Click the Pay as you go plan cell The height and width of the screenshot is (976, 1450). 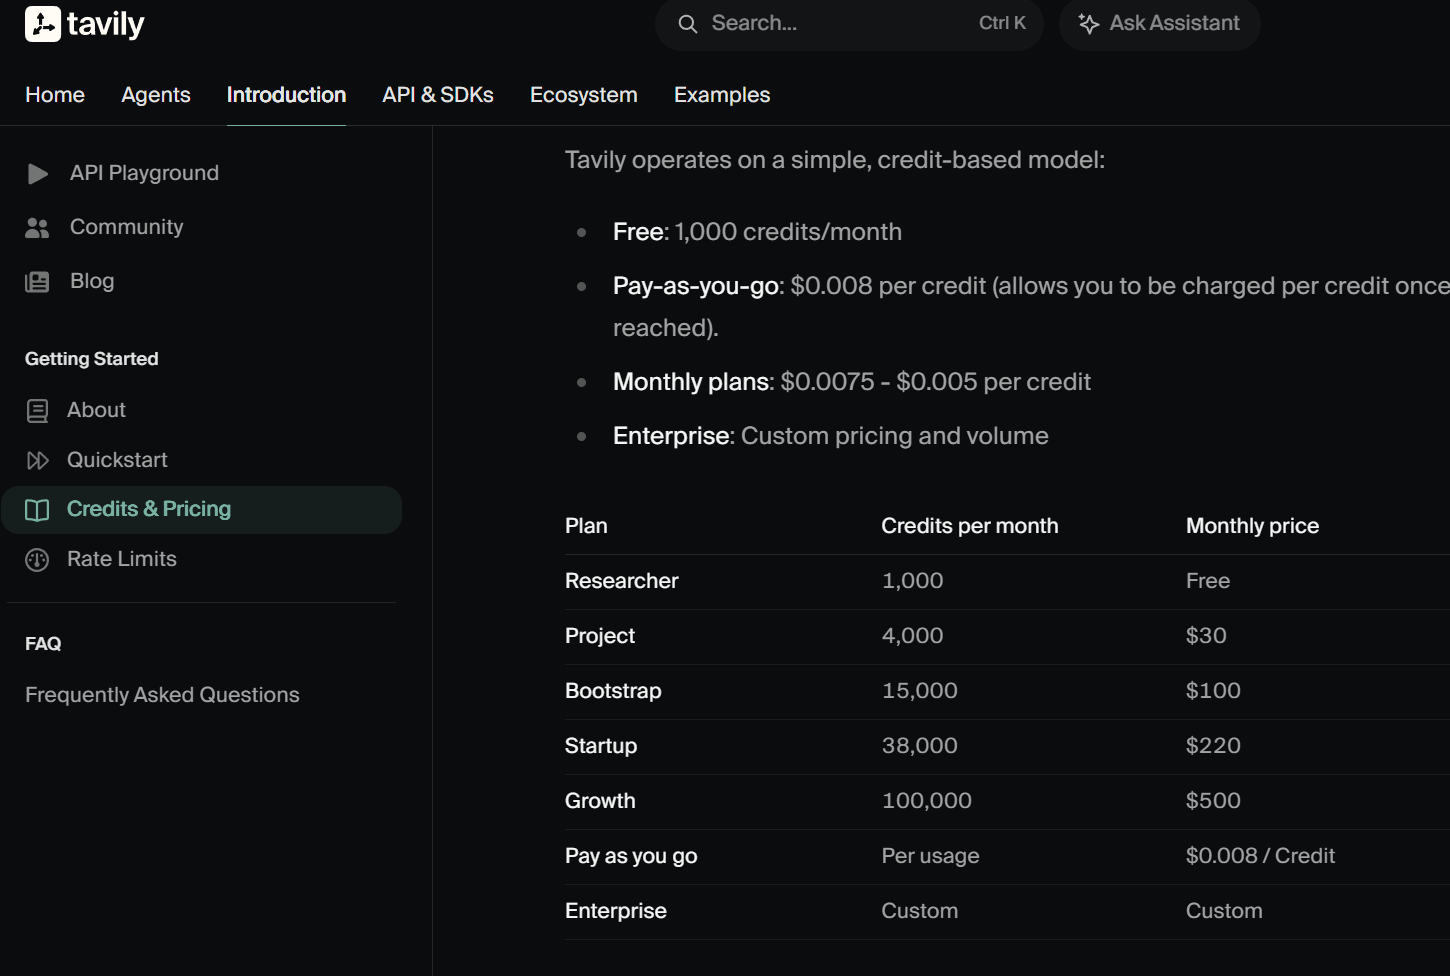[631, 856]
